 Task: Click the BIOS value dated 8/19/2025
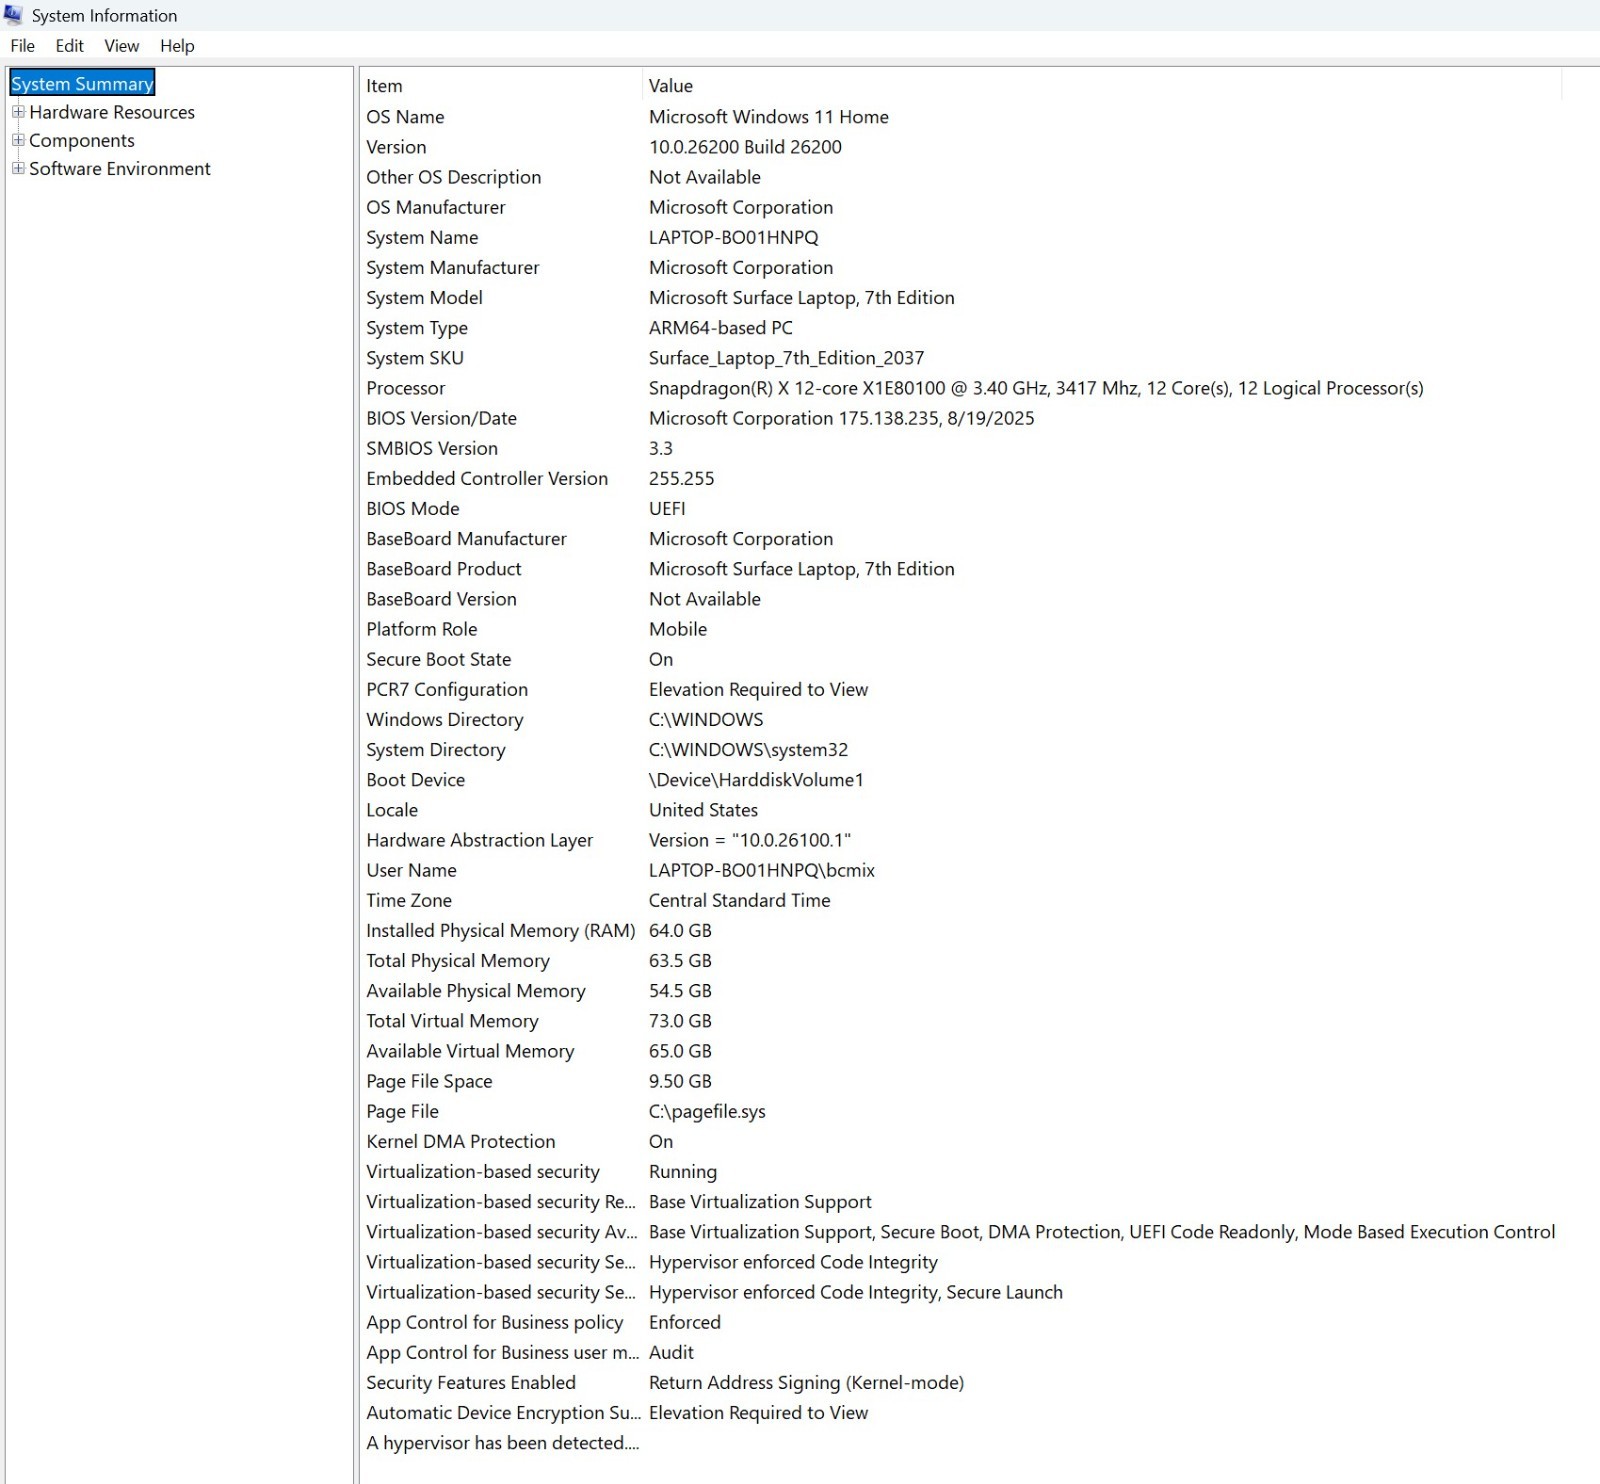[842, 418]
